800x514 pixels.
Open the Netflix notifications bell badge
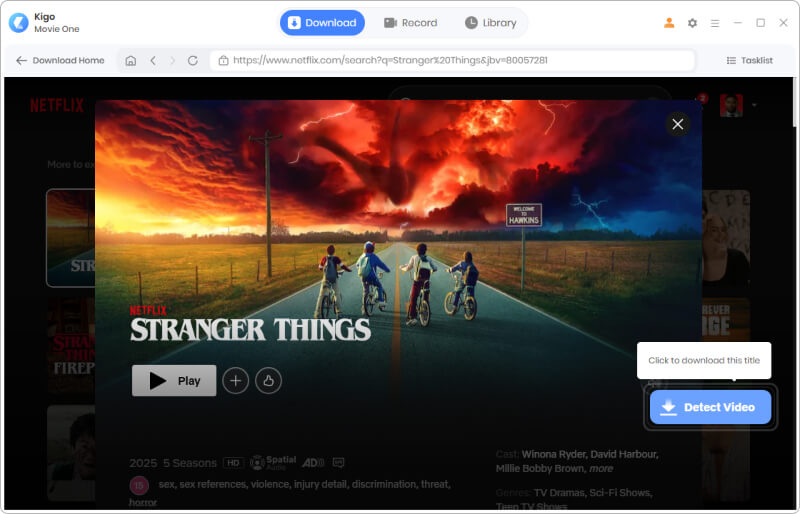702,99
